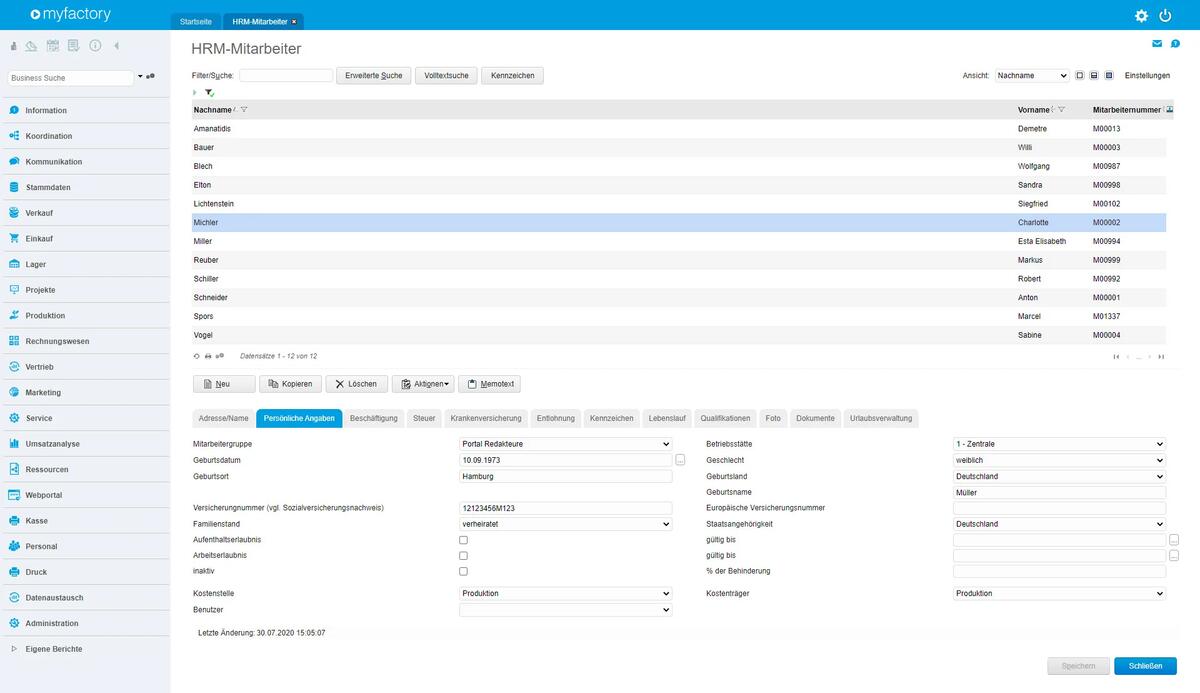The width and height of the screenshot is (1200, 693).
Task: Switch to the Beschäftigung tab
Action: [374, 418]
